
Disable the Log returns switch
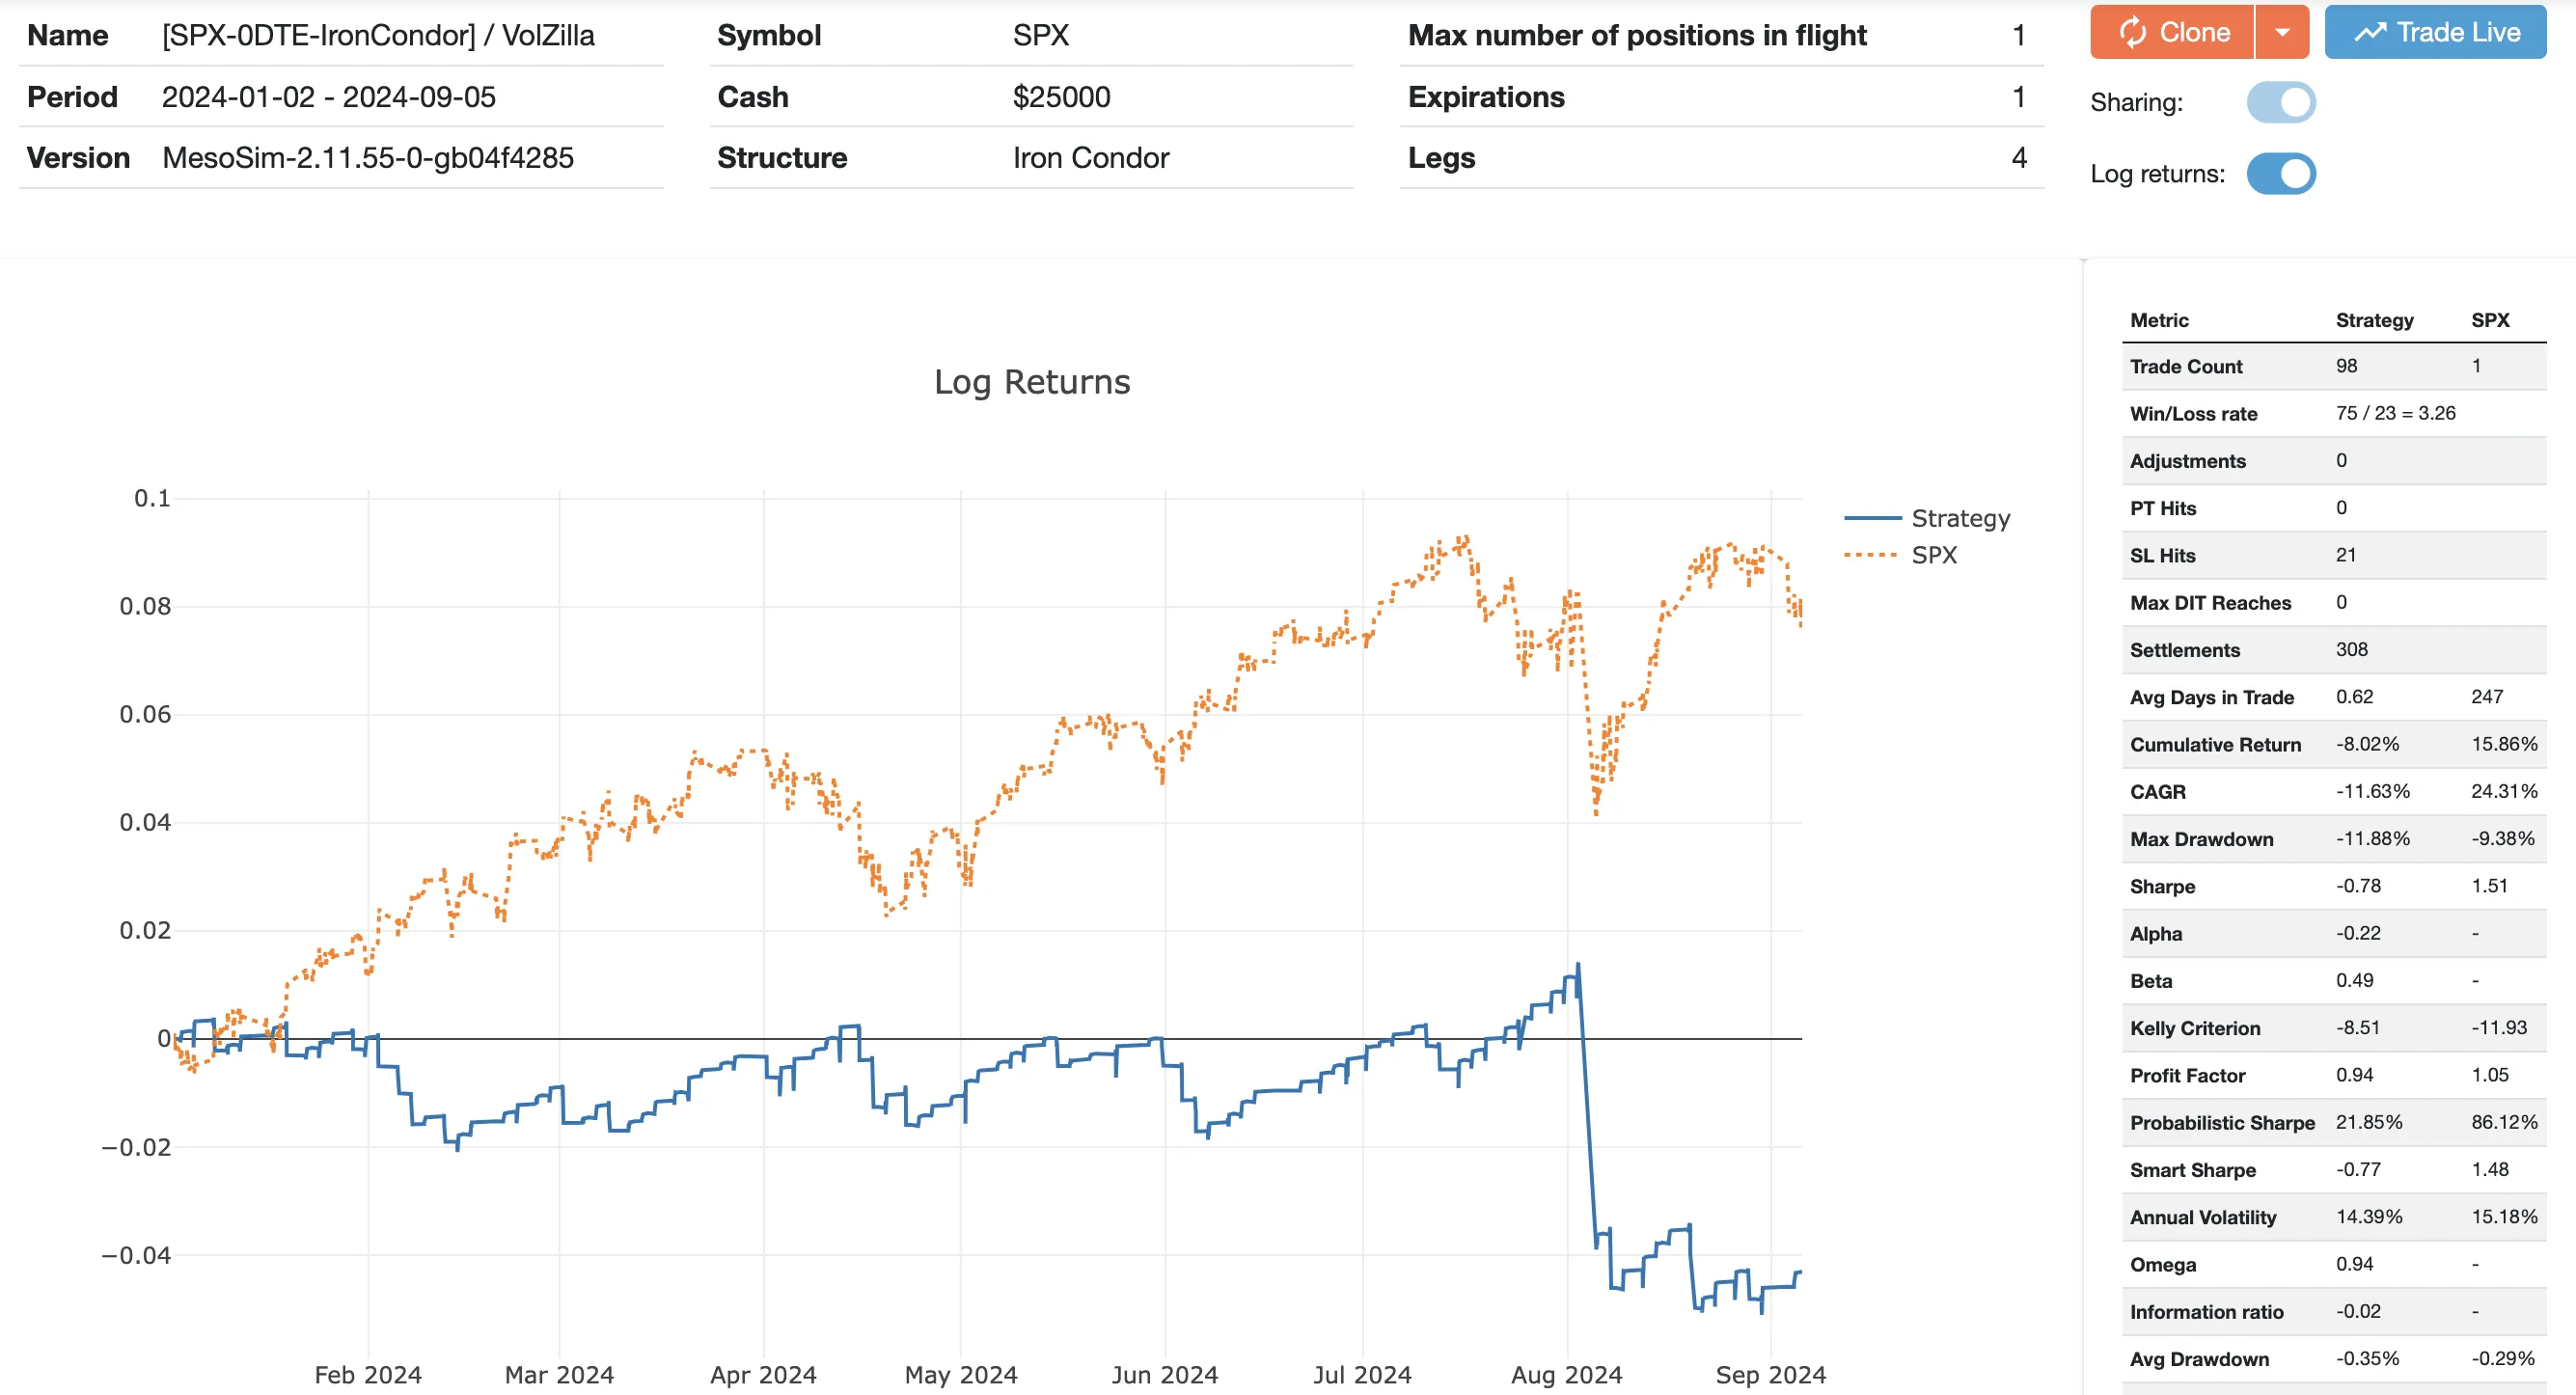[2280, 174]
